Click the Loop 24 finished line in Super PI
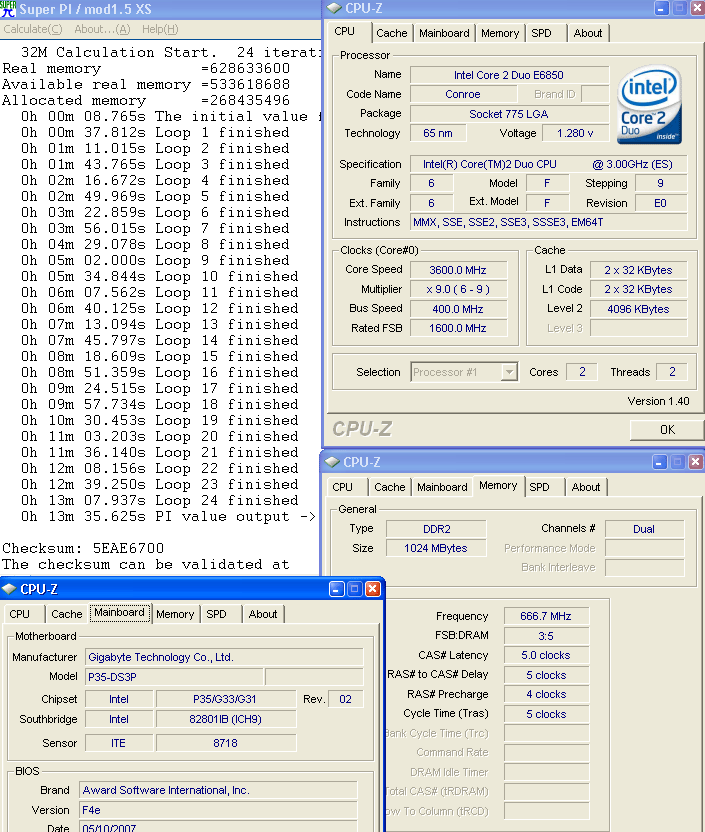The image size is (705, 832). [160, 500]
